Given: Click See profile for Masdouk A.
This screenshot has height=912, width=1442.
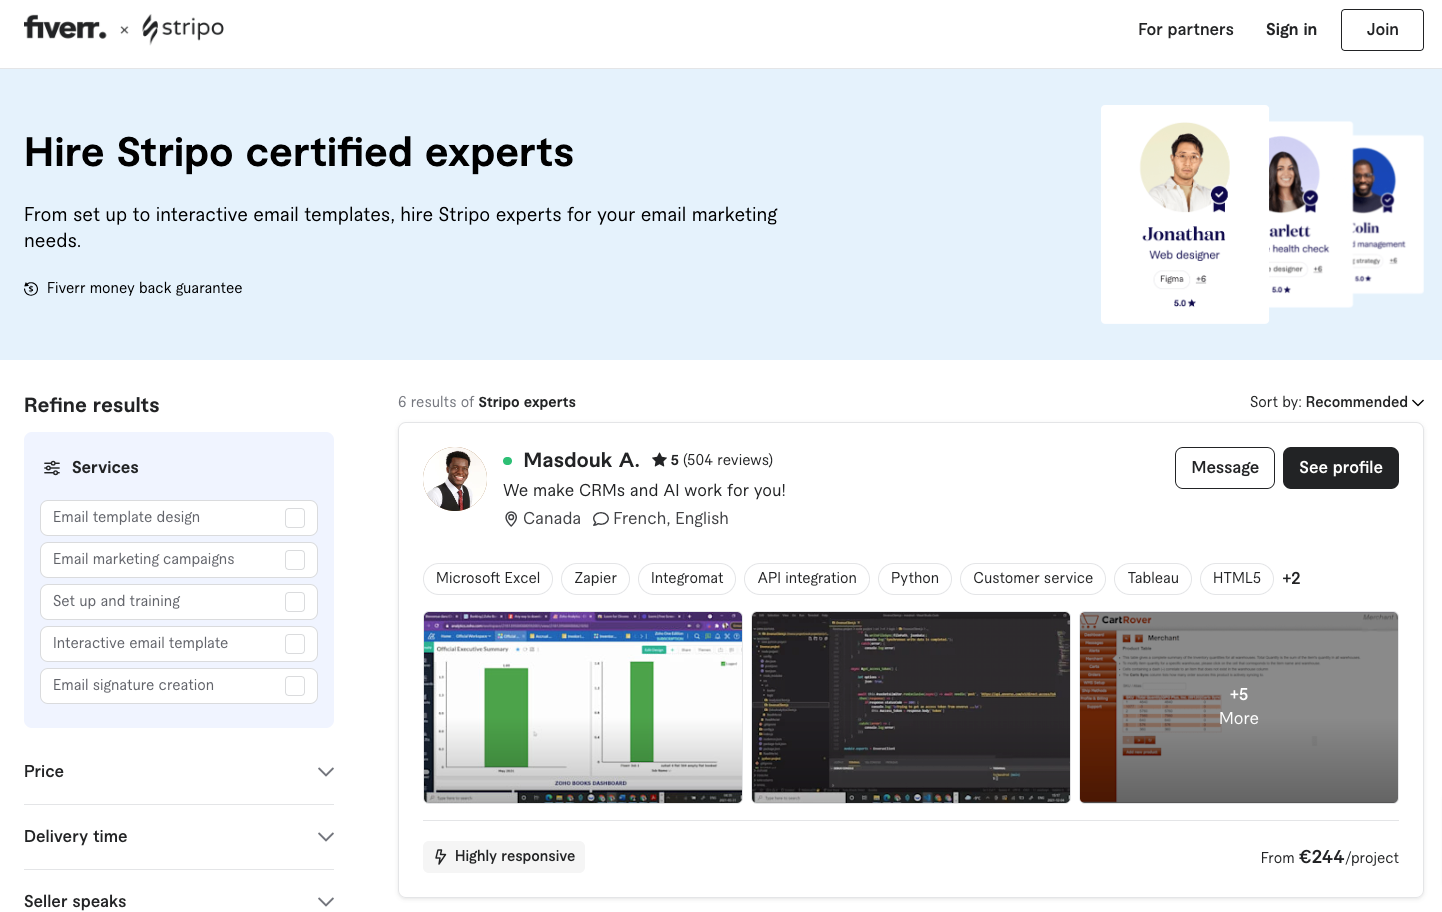Looking at the screenshot, I should click(1340, 468).
